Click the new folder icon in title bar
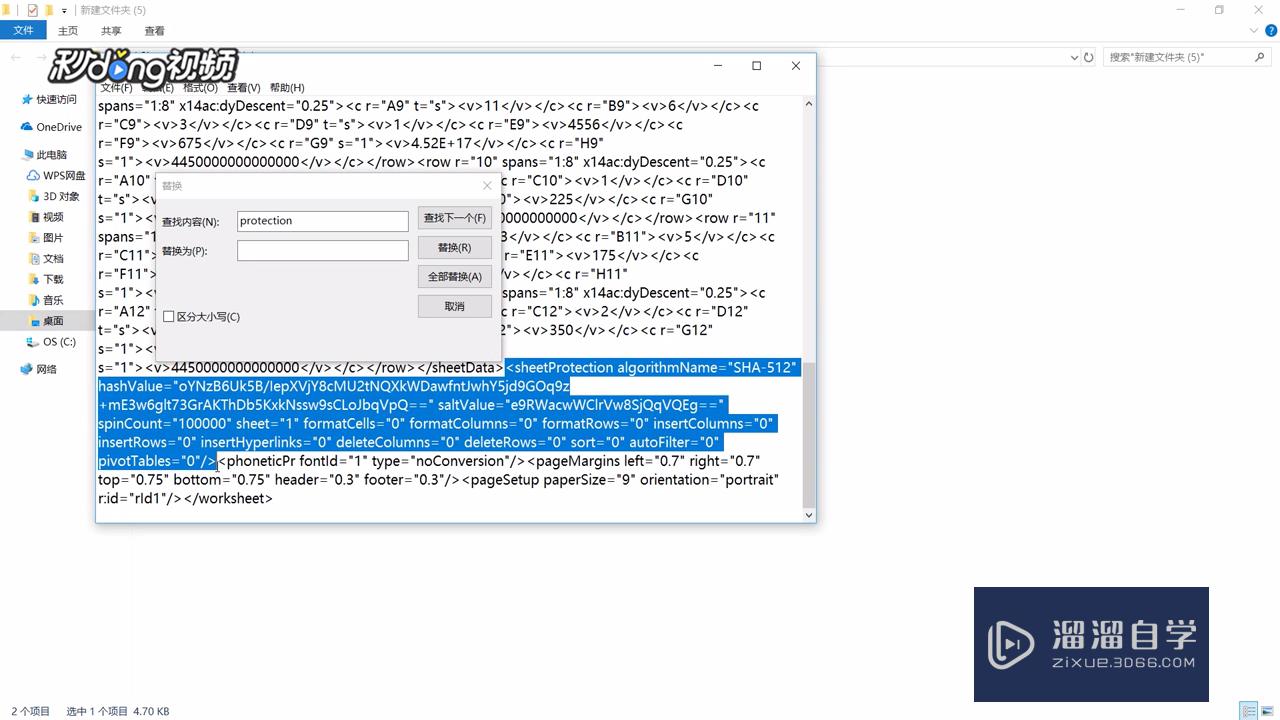The image size is (1280, 720). point(48,10)
